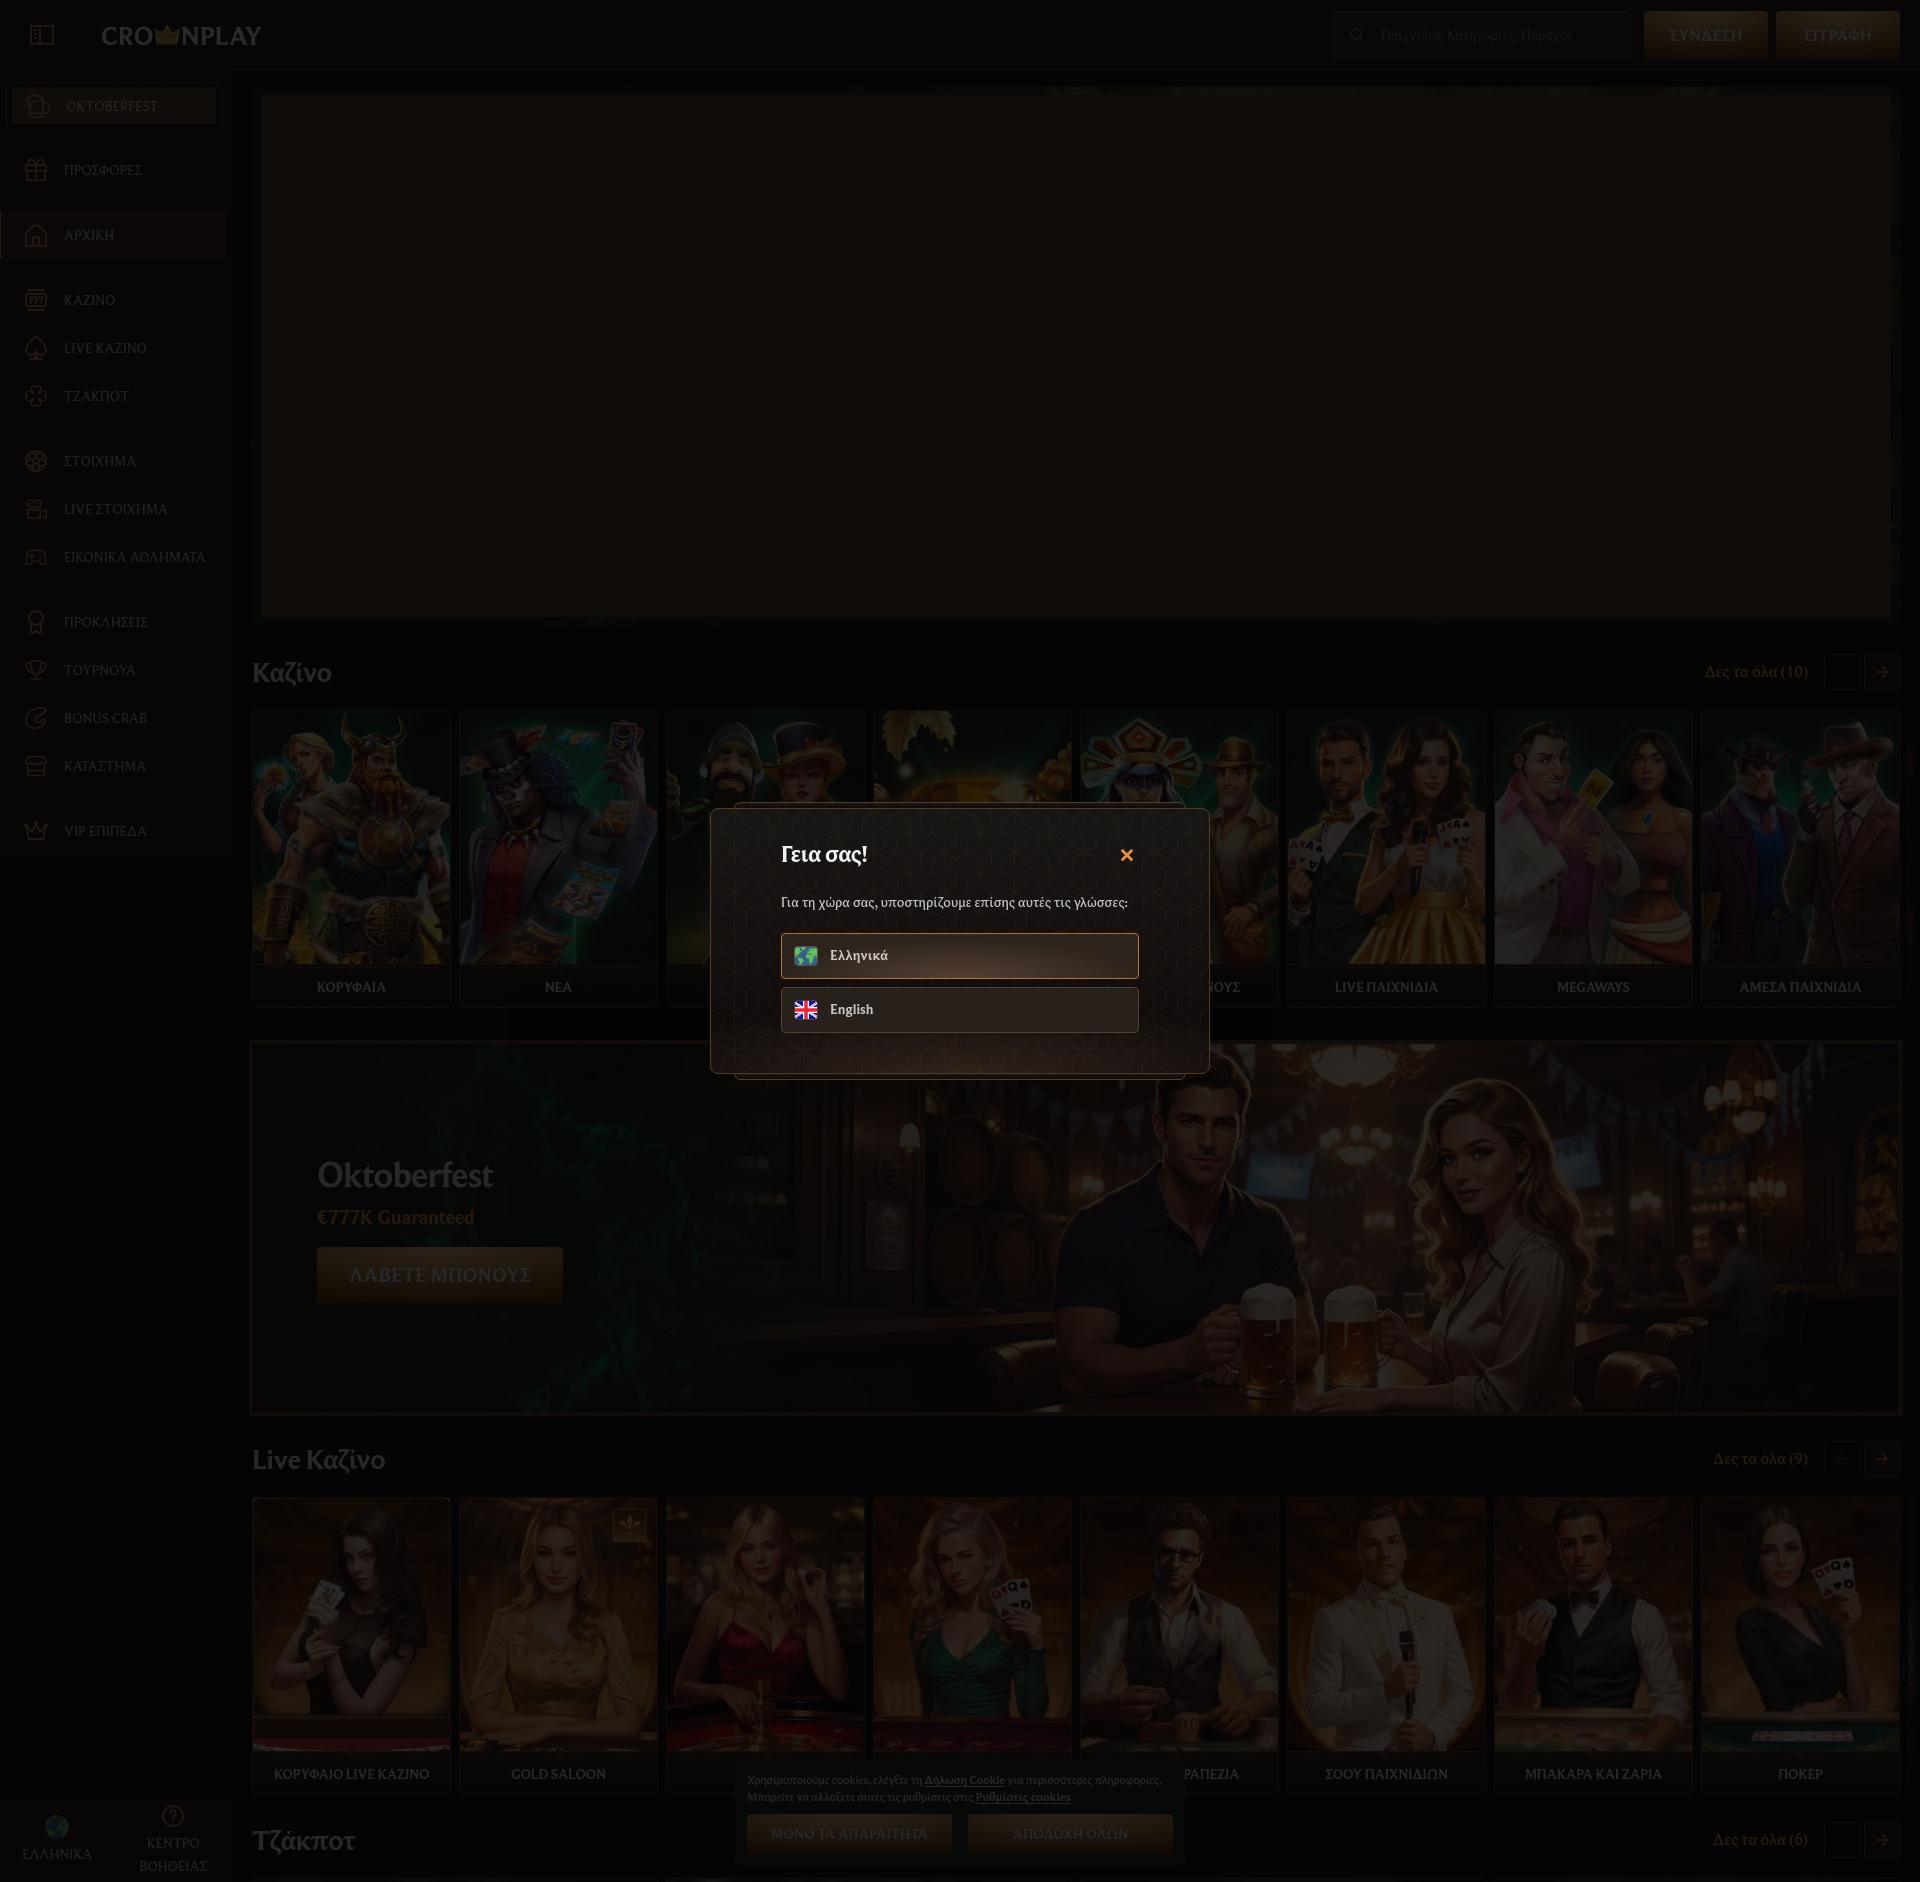Open the Ελληνικά language selector at bottom-left
Viewport: 1920px width, 1882px height.
tap(57, 1839)
